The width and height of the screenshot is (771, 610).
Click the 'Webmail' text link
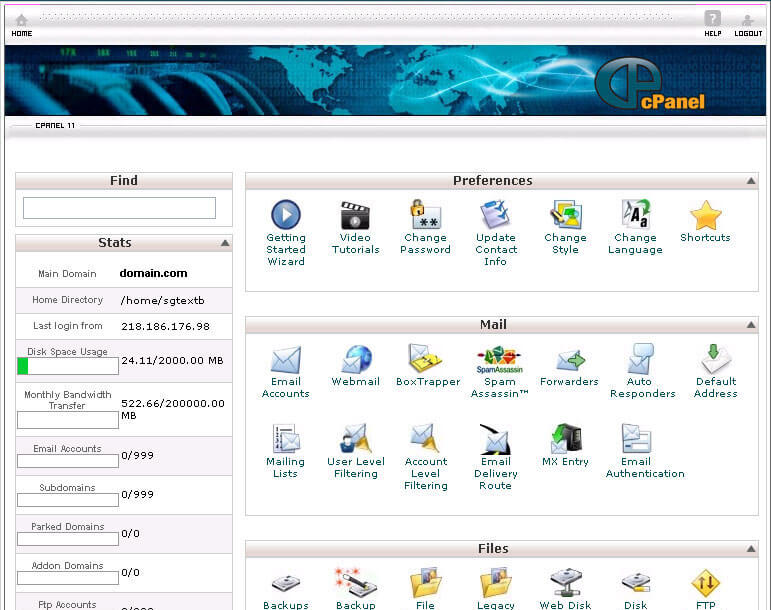click(x=356, y=382)
